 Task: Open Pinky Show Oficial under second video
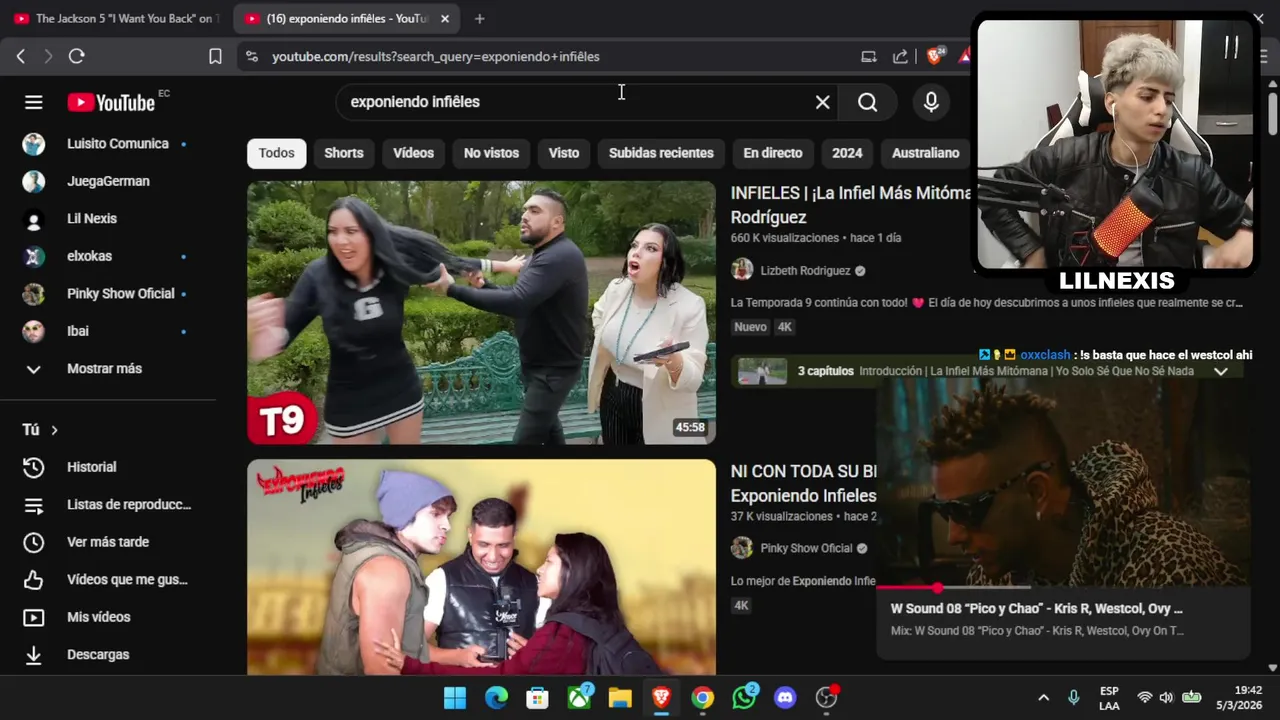[806, 548]
